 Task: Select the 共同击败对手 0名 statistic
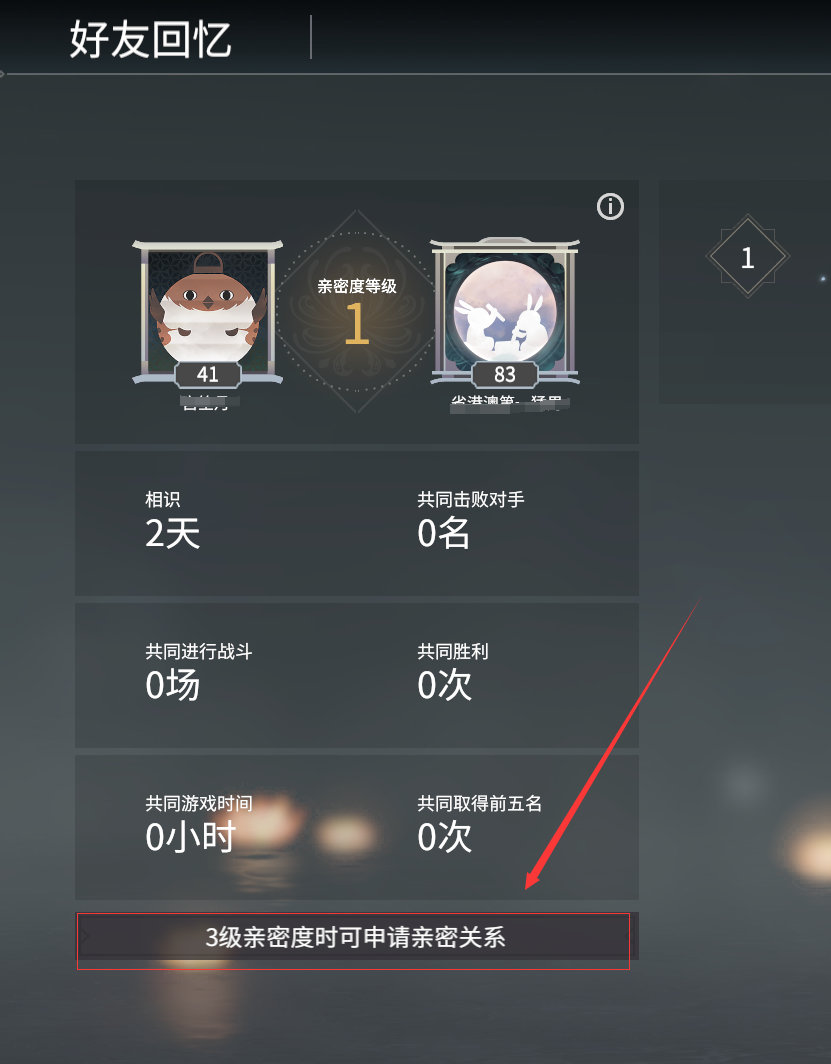coord(471,520)
